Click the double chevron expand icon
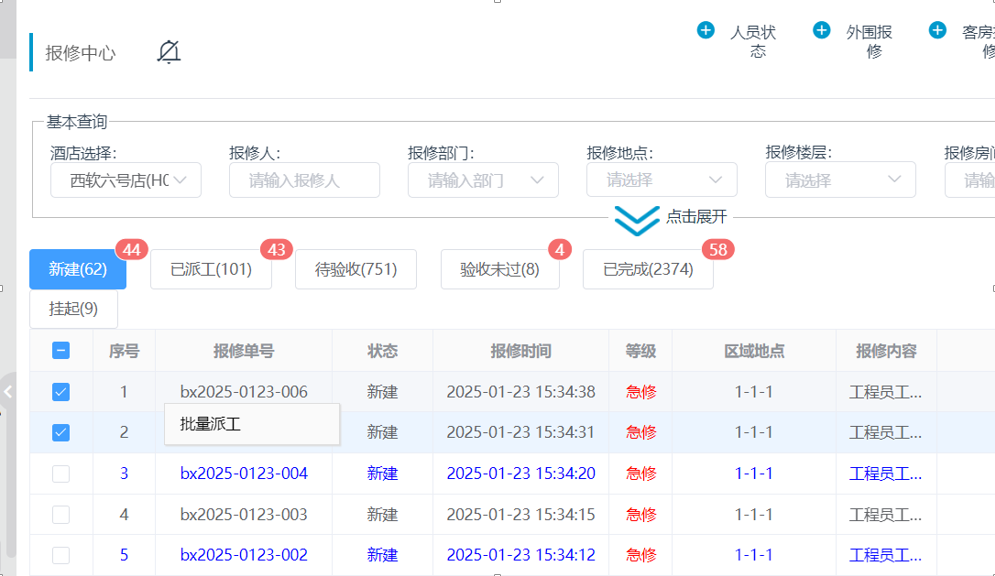The image size is (995, 576). (636, 220)
